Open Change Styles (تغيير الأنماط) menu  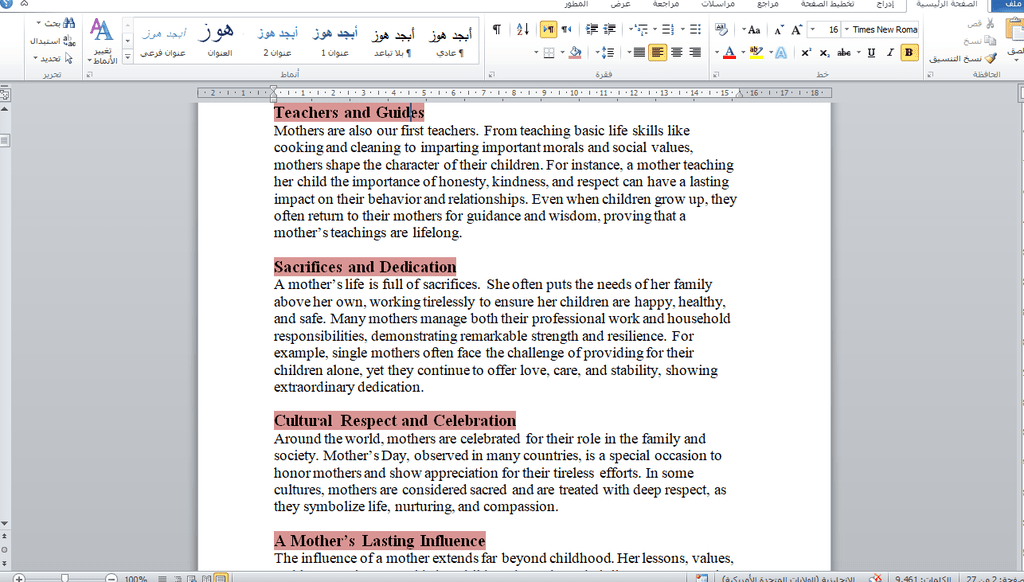[102, 41]
